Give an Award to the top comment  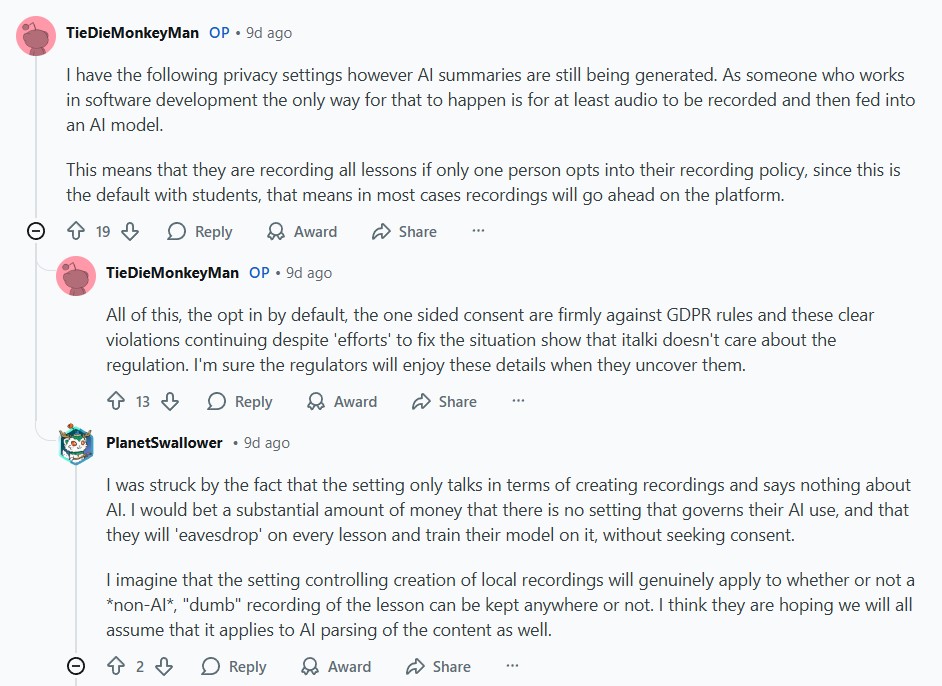pyautogui.click(x=302, y=231)
